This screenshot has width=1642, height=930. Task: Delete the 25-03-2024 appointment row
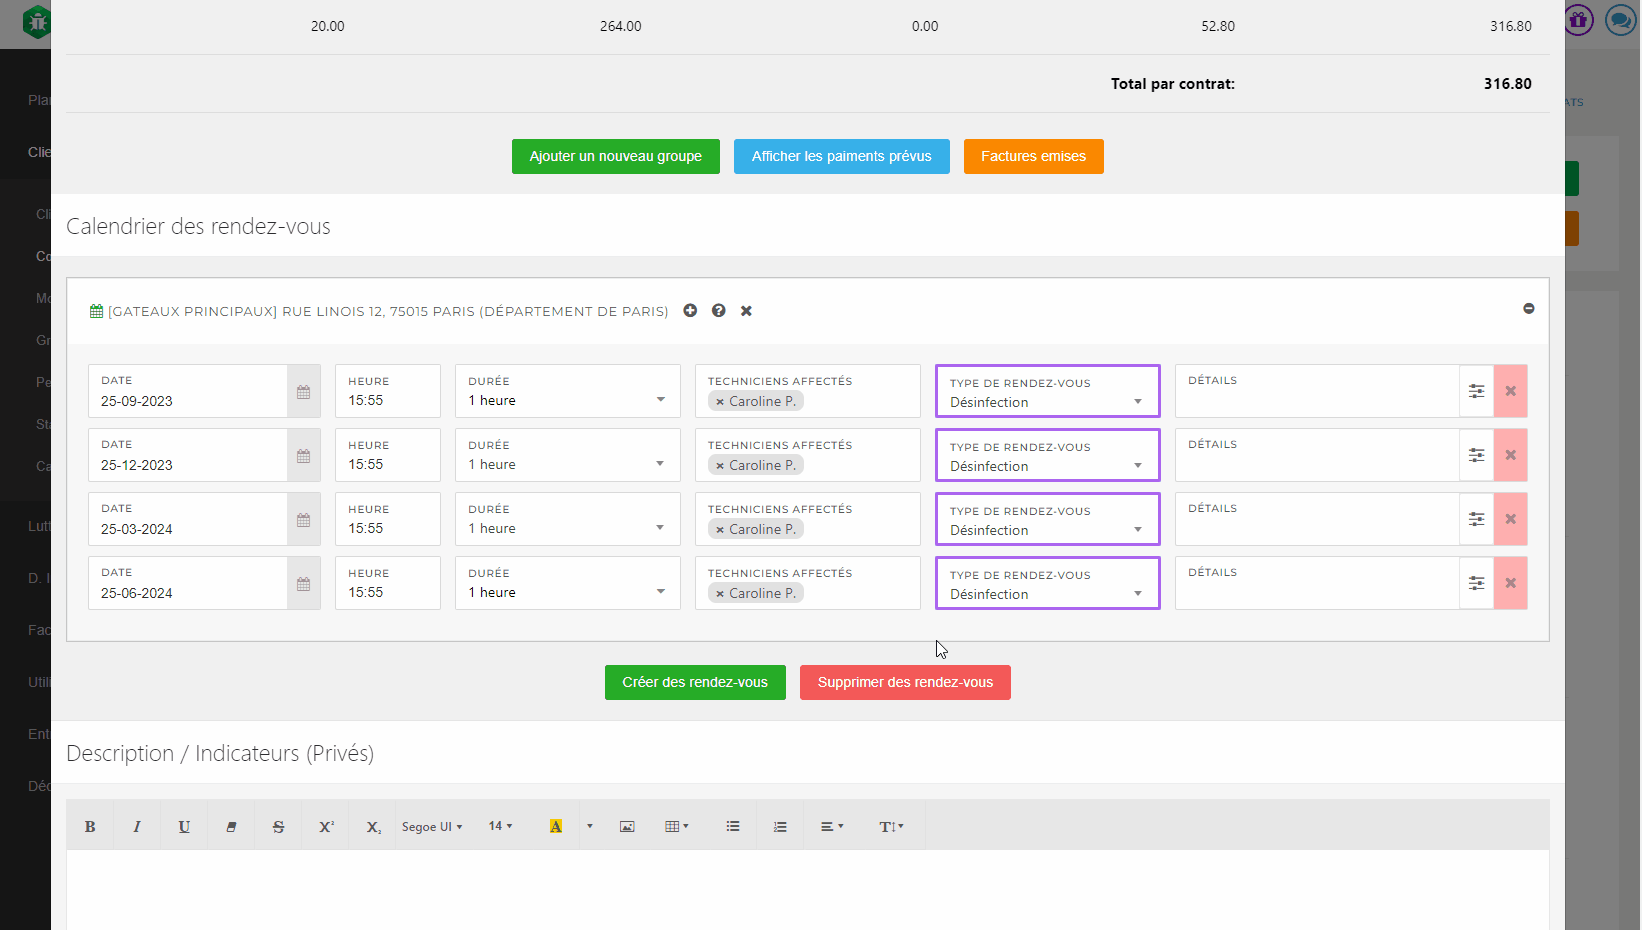(1510, 519)
